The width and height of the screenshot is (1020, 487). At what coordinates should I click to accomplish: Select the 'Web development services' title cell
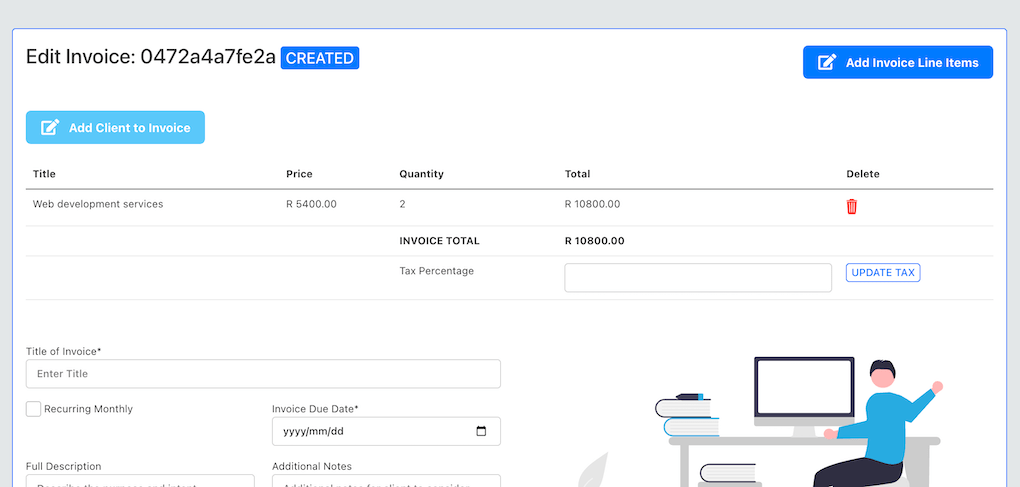(x=98, y=204)
